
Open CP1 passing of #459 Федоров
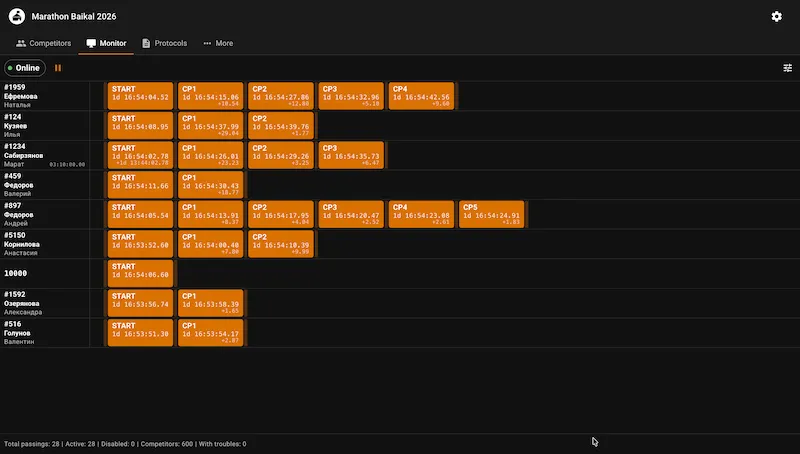[211, 185]
